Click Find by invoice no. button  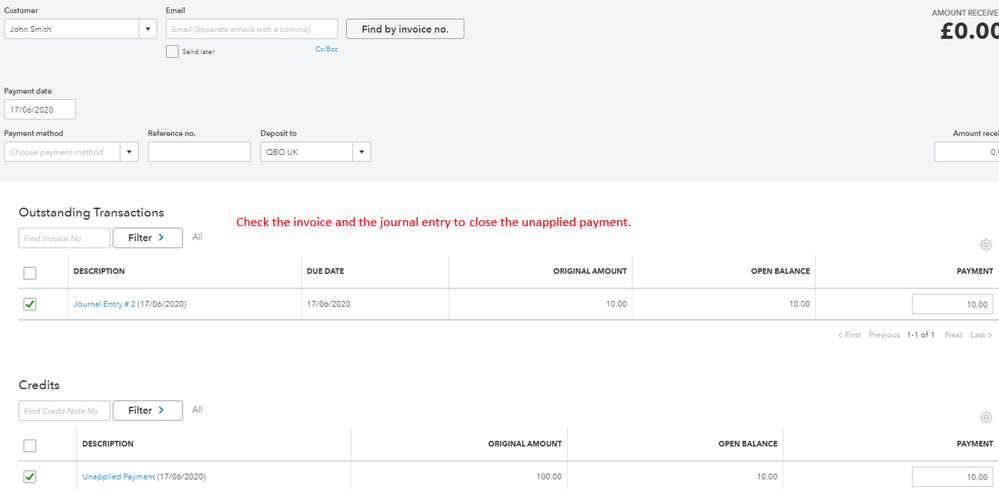pos(404,29)
